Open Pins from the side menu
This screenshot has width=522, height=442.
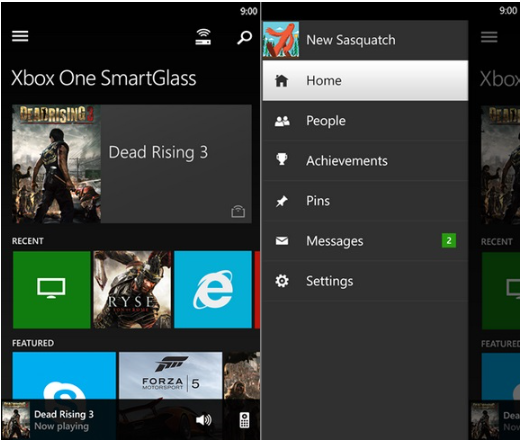tap(365, 201)
